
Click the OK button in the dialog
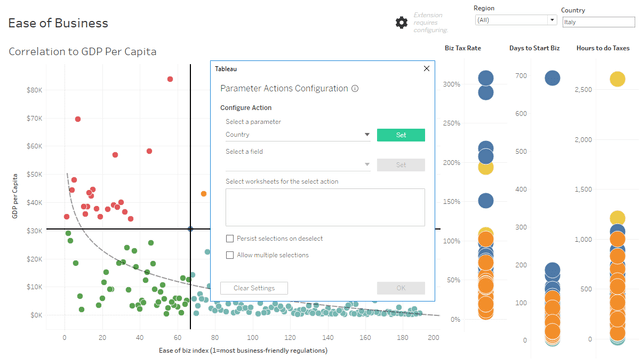401,288
